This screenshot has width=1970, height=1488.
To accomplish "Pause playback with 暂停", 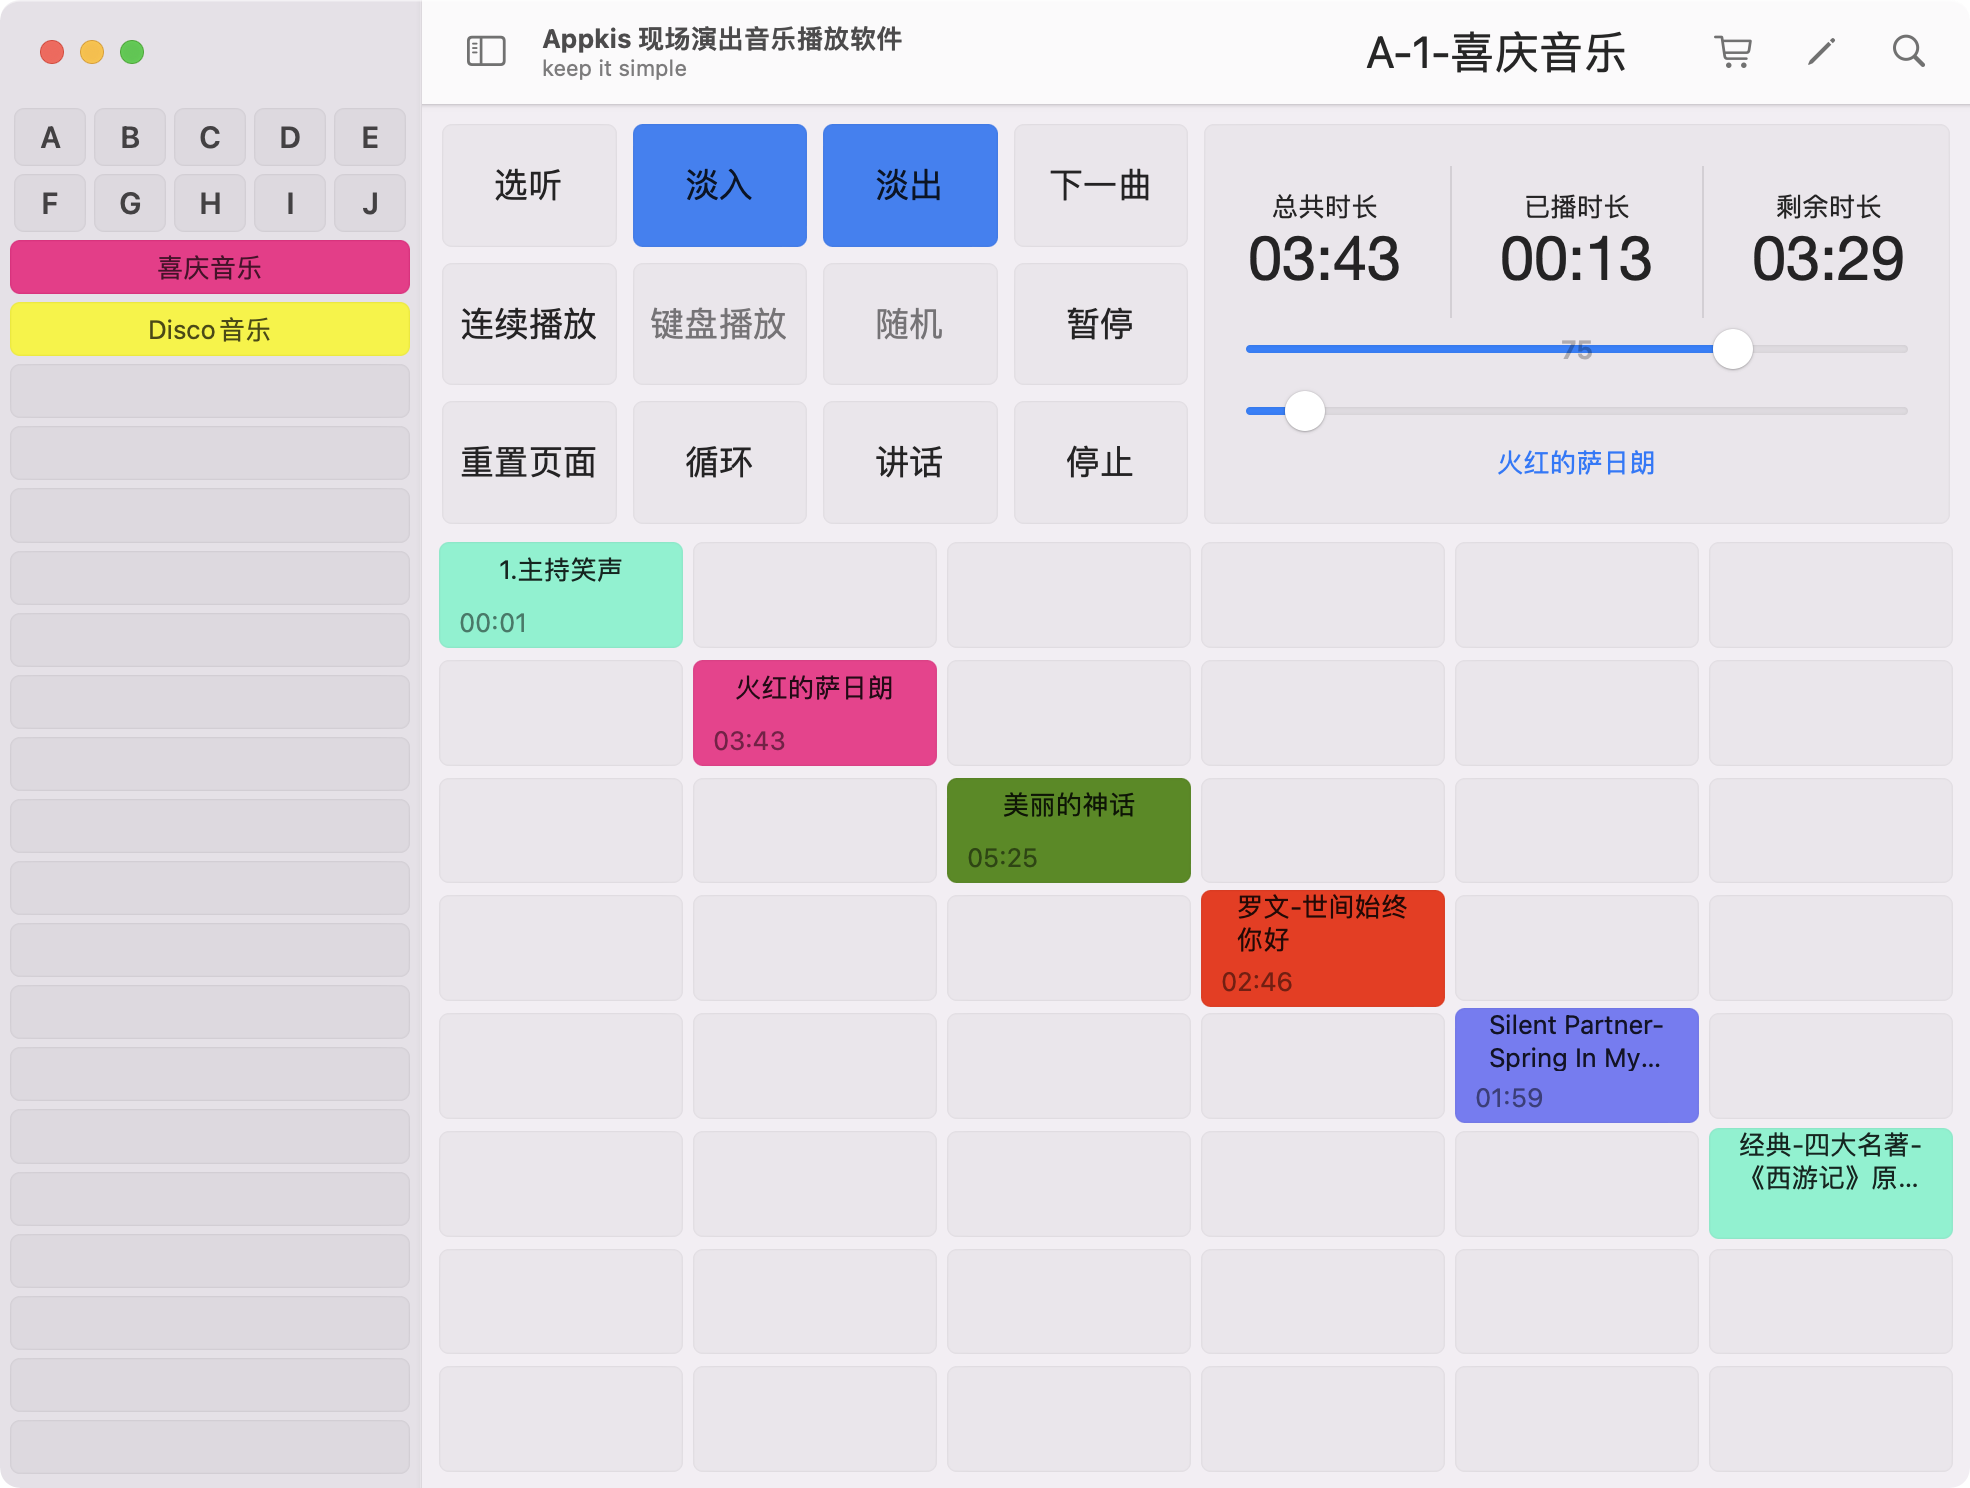I will (x=1101, y=324).
